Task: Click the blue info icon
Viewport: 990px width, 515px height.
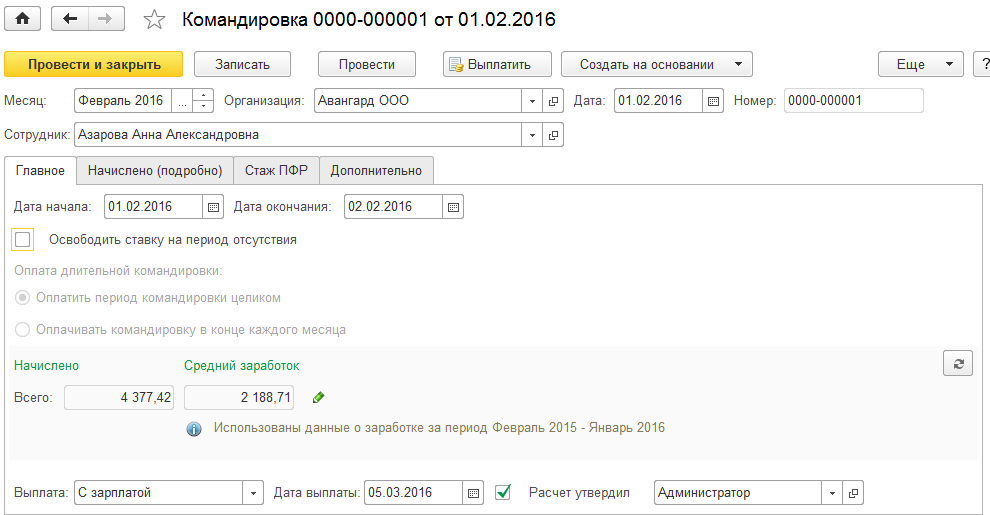Action: coord(194,429)
